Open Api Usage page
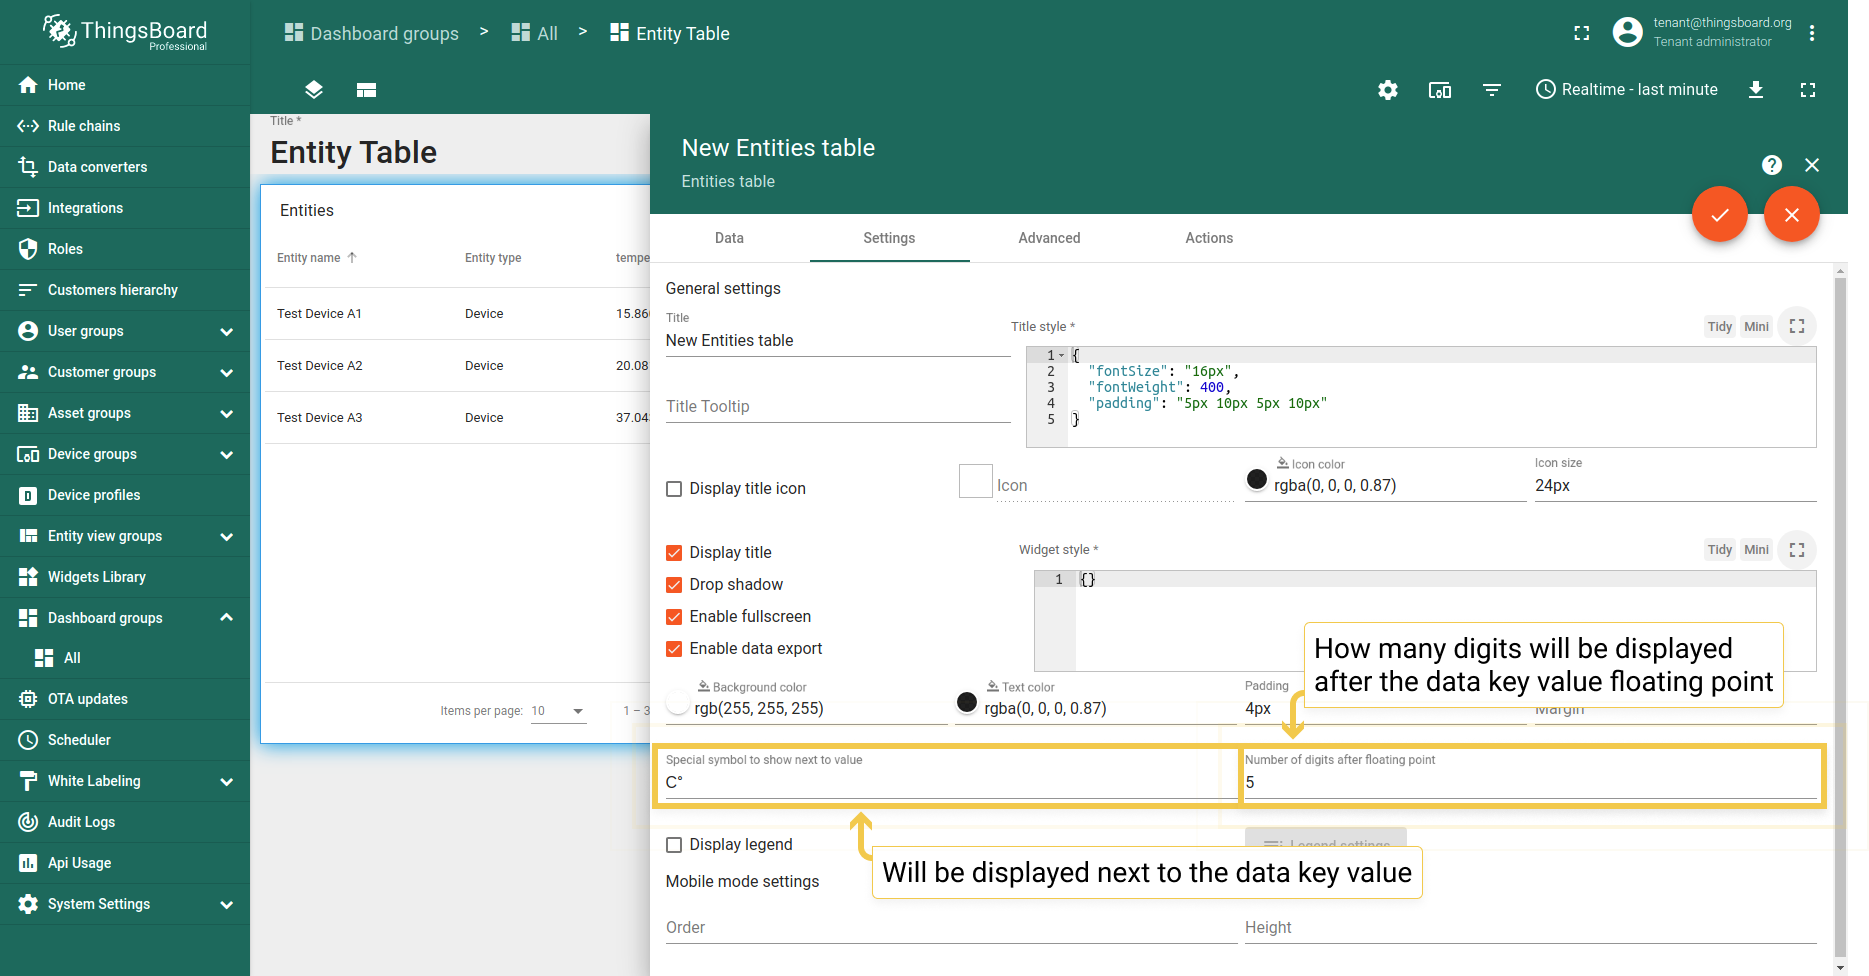The height and width of the screenshot is (976, 1869). pyautogui.click(x=125, y=863)
